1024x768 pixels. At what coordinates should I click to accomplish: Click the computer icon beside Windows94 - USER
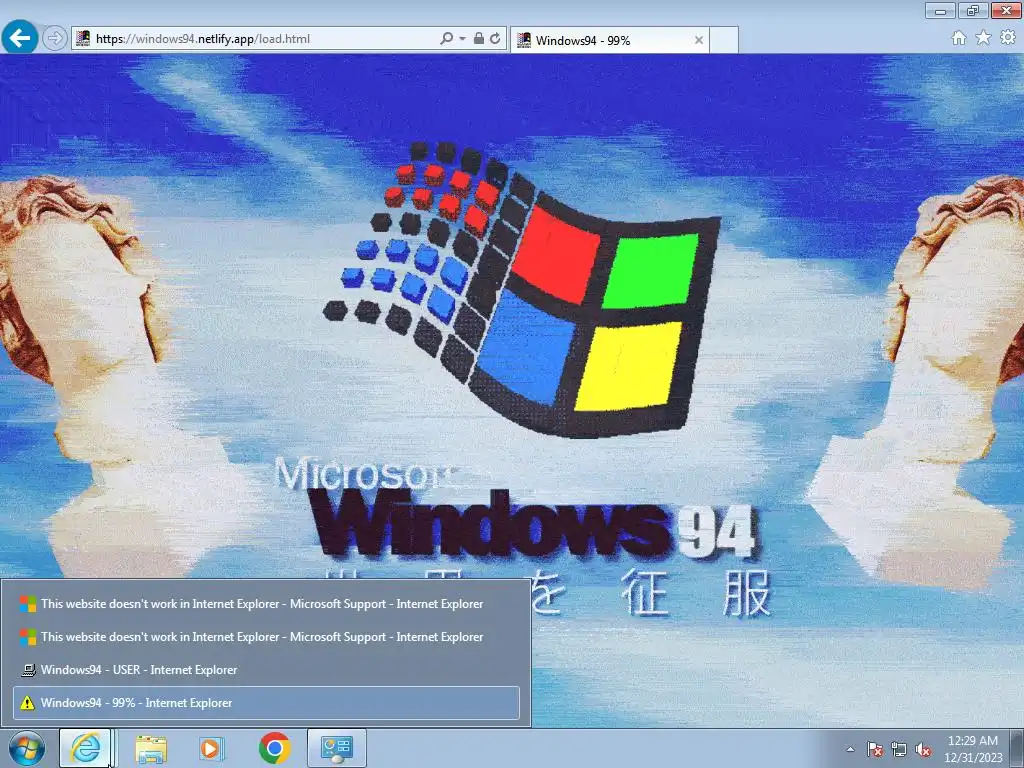click(x=27, y=669)
